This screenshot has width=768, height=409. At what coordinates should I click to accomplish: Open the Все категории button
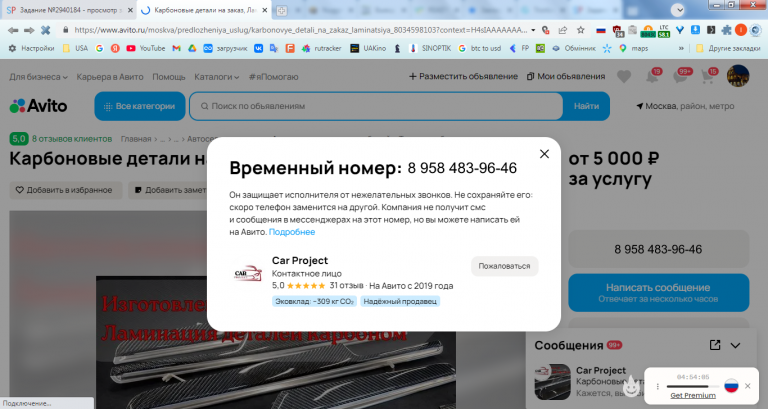coord(140,106)
